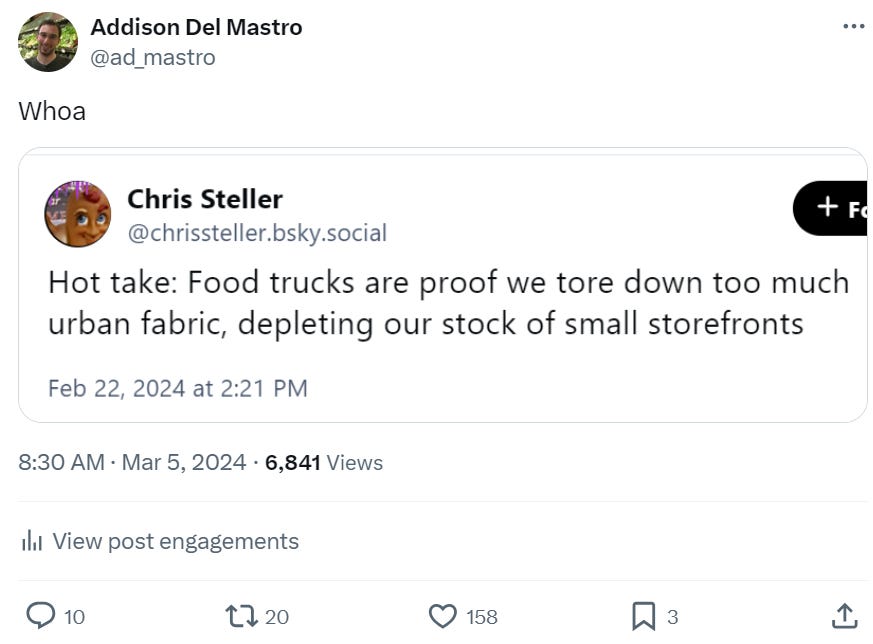Click the 158 likes count
Viewport: 873px width, 644px height.
click(x=482, y=617)
